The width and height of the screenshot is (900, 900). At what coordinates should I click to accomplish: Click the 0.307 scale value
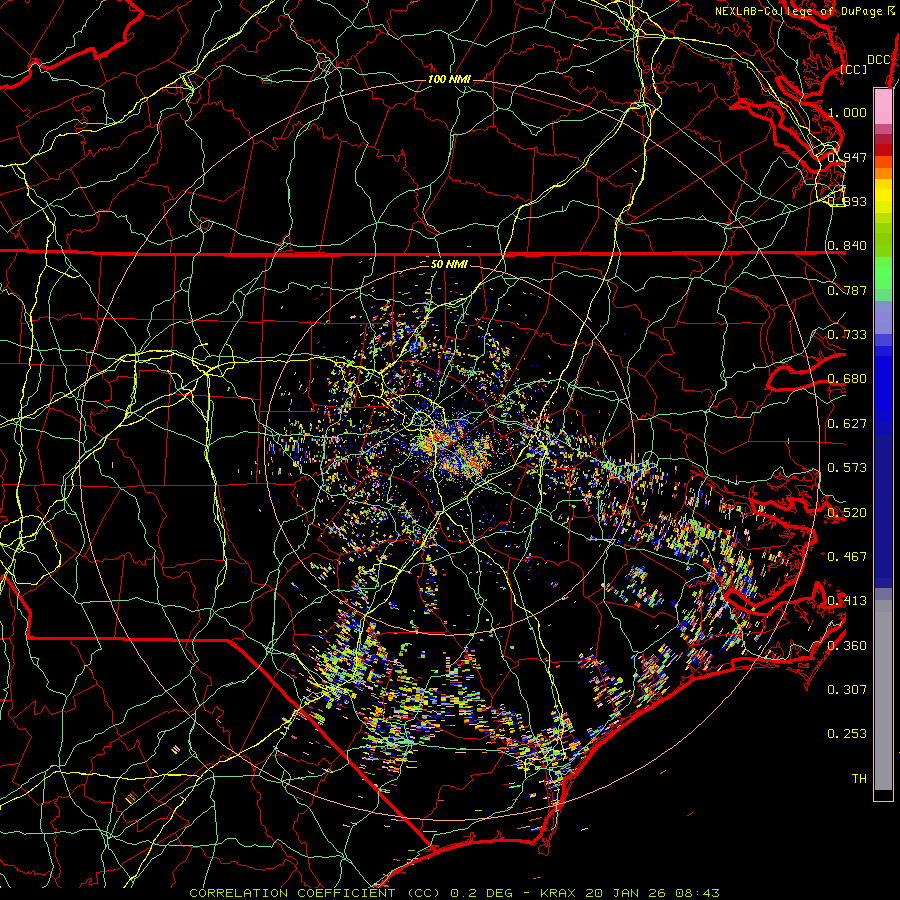pos(847,689)
